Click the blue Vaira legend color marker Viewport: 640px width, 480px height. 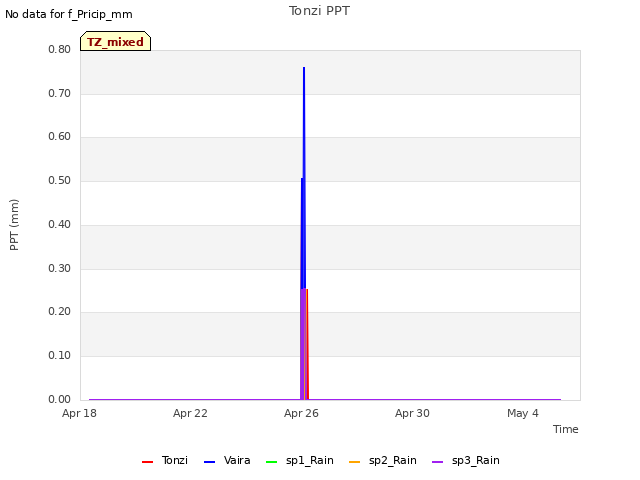209,462
